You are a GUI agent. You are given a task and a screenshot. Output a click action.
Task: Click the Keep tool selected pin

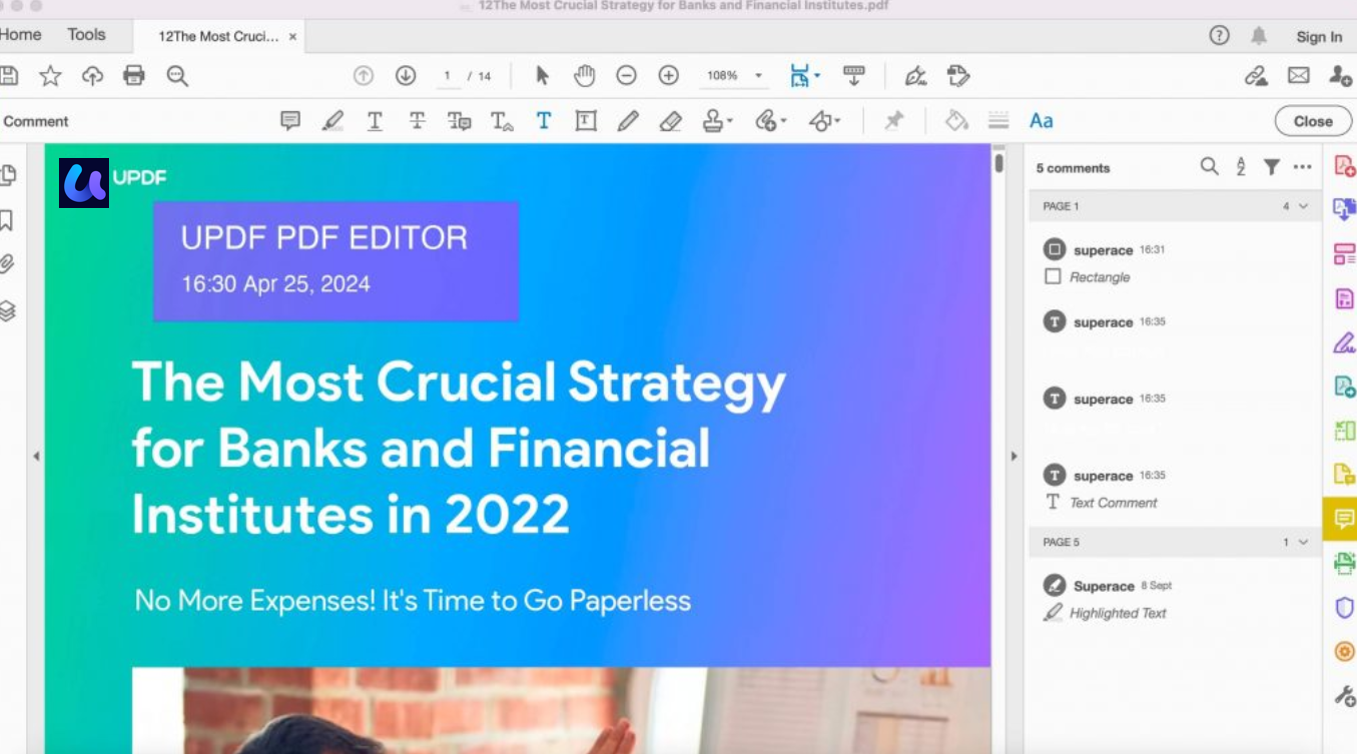(894, 121)
